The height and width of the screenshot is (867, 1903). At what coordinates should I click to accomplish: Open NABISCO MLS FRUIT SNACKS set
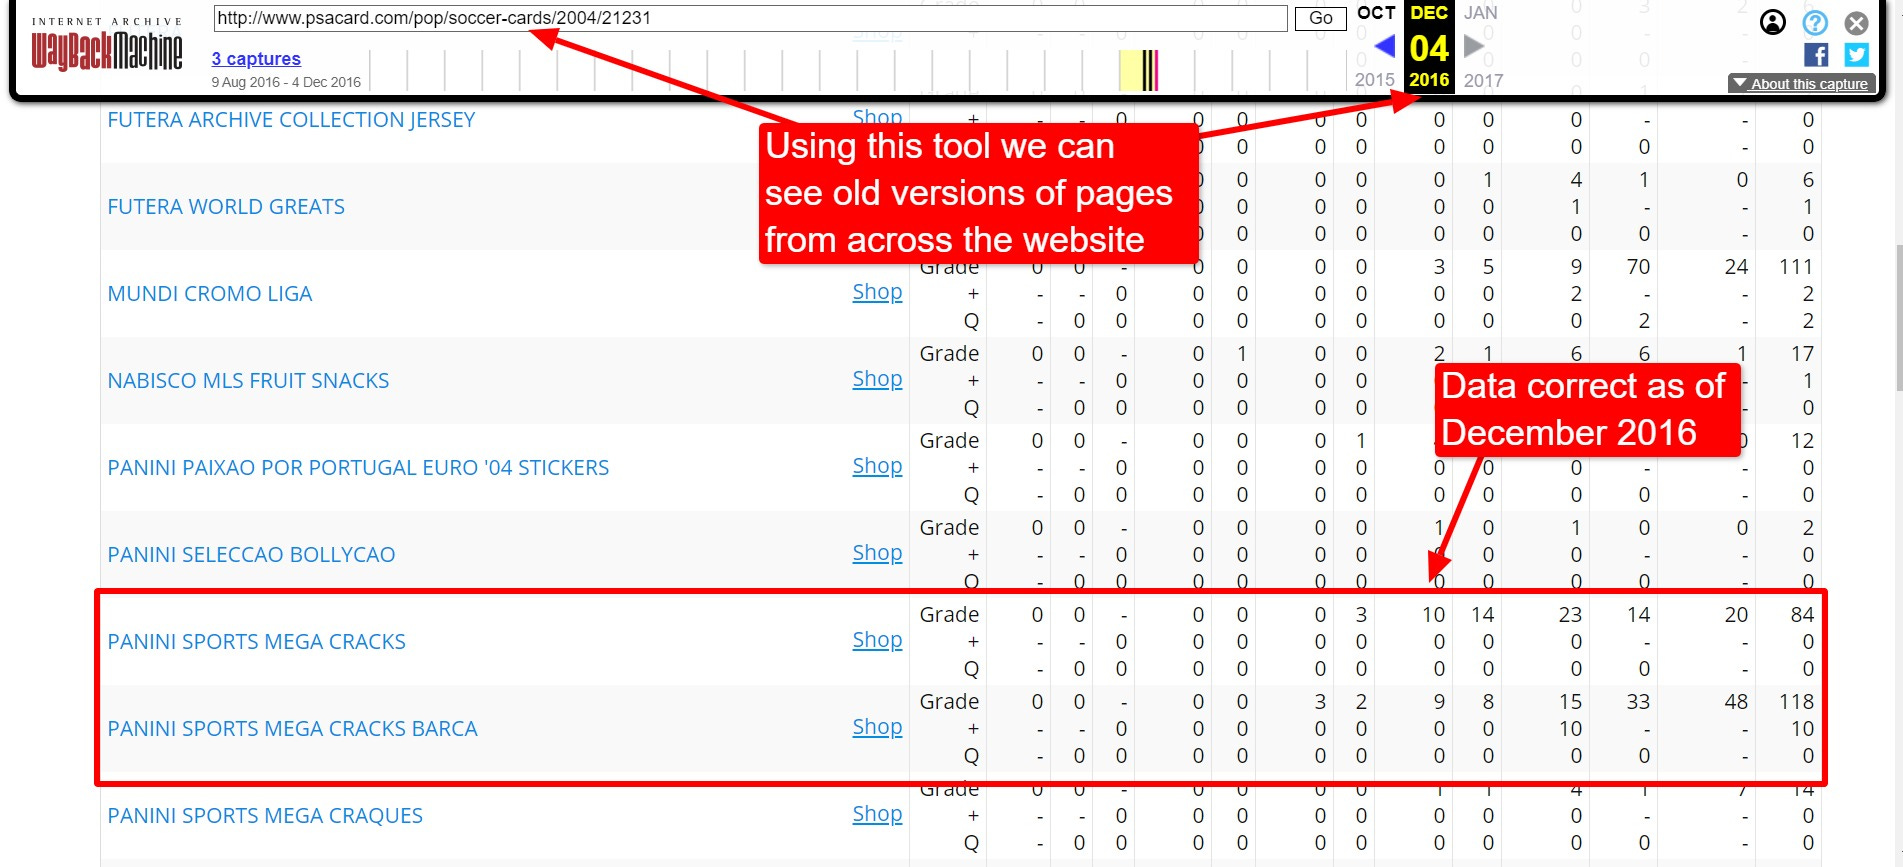(248, 381)
